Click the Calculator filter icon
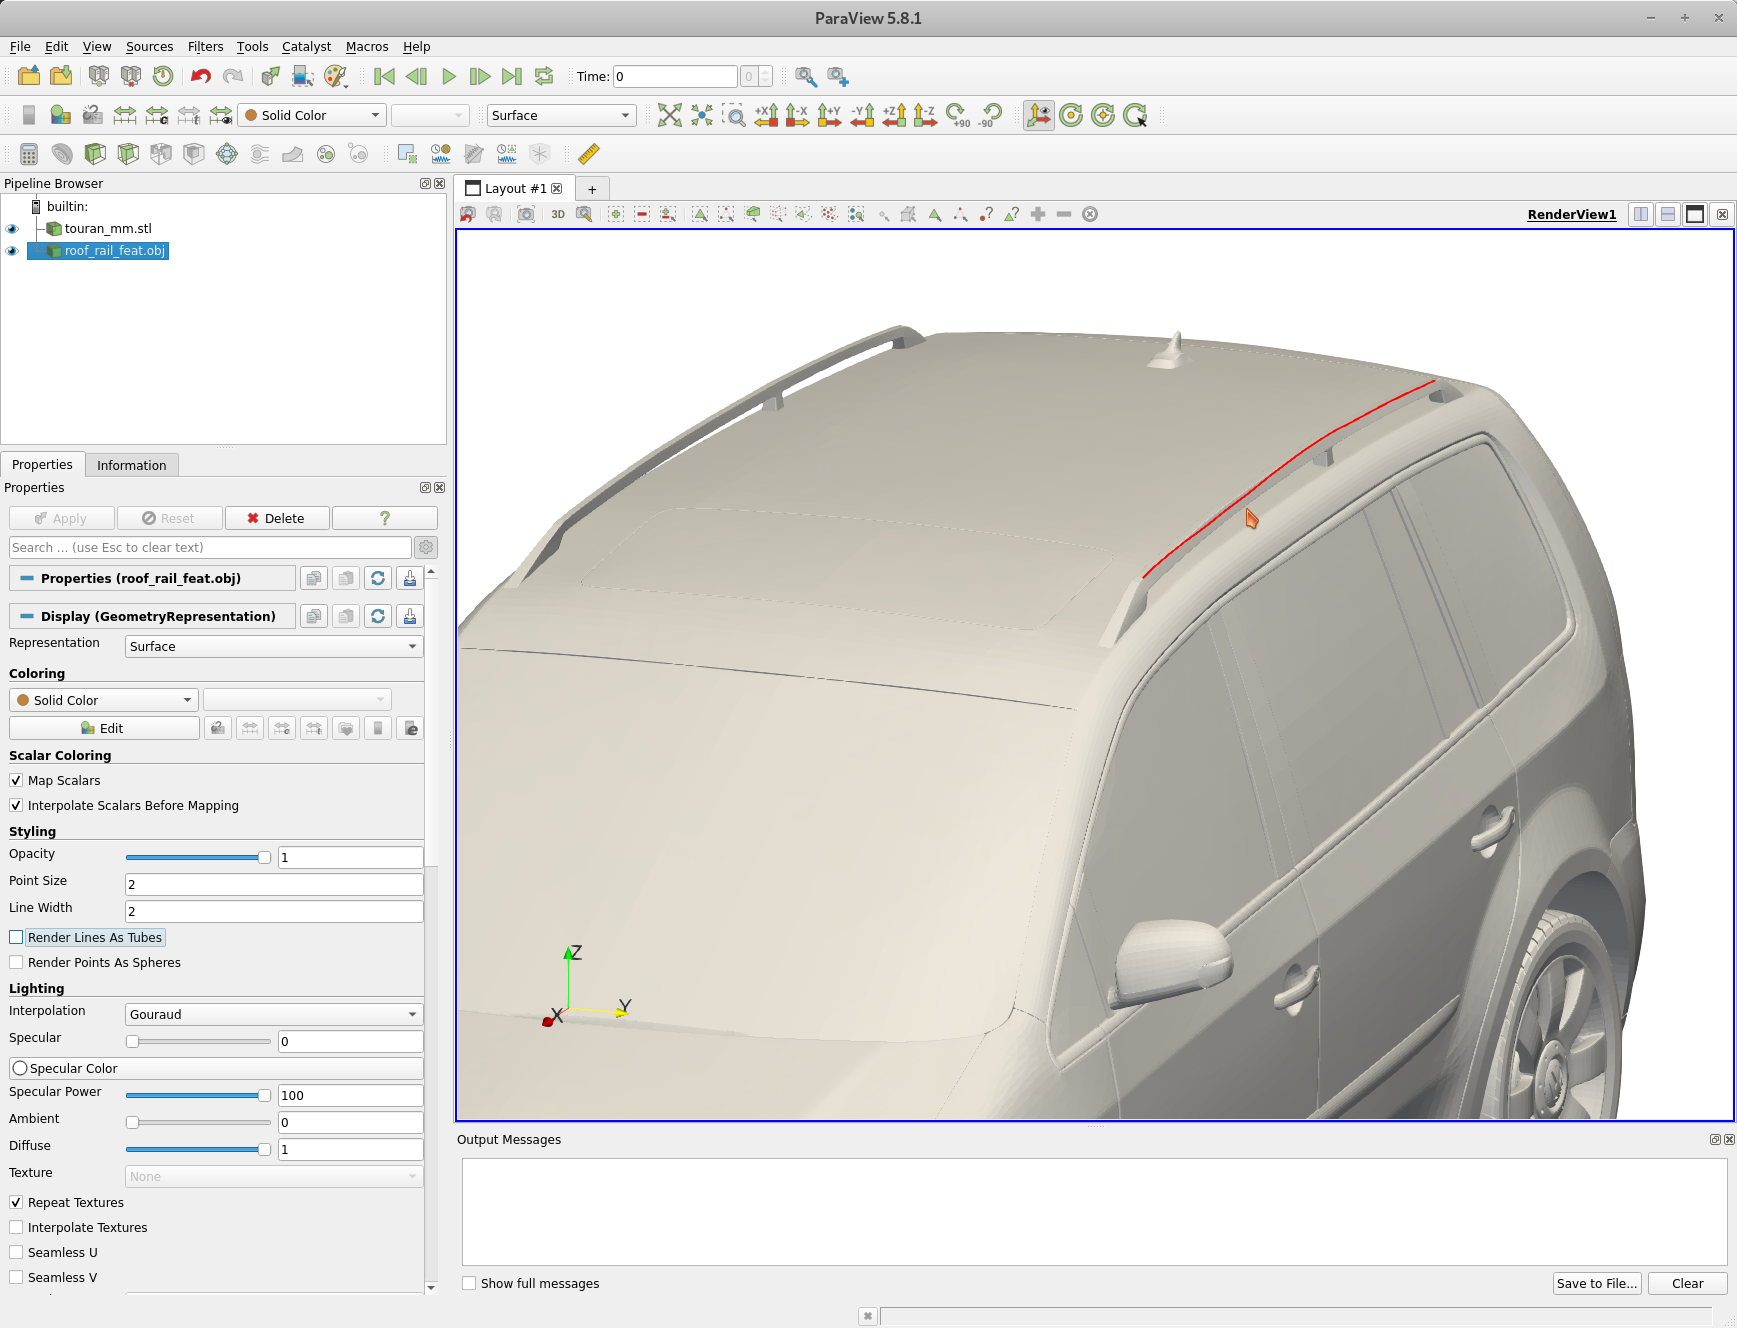This screenshot has width=1737, height=1328. click(x=29, y=153)
